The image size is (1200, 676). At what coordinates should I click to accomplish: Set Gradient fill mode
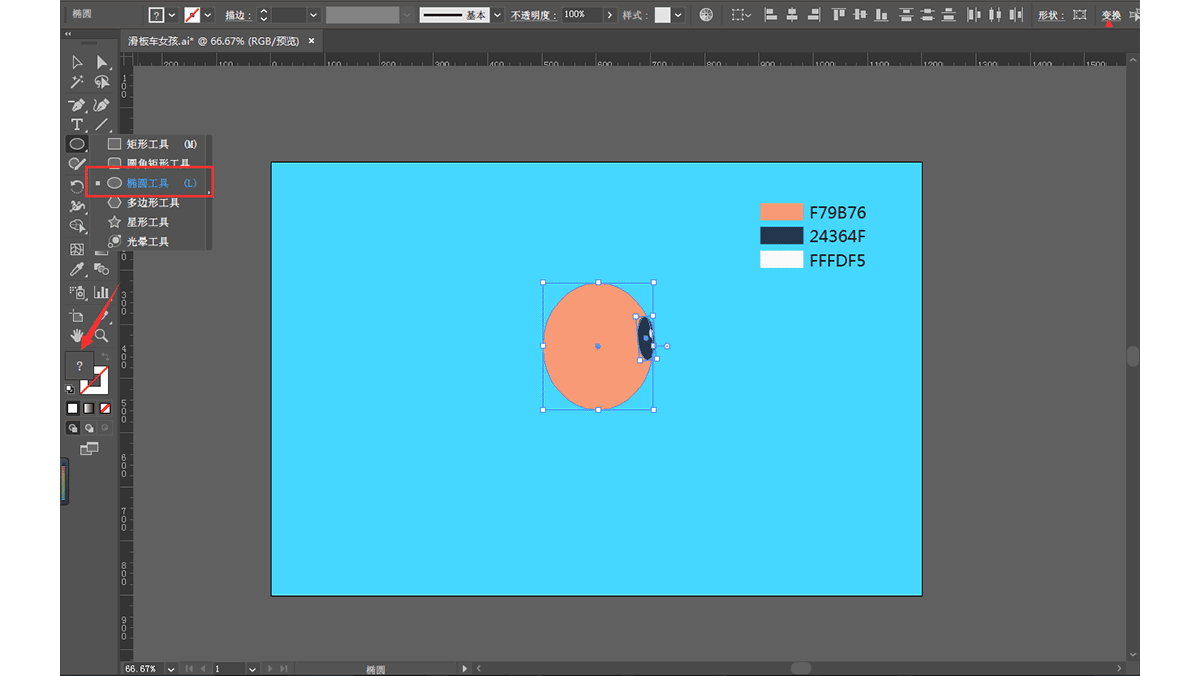pyautogui.click(x=89, y=408)
